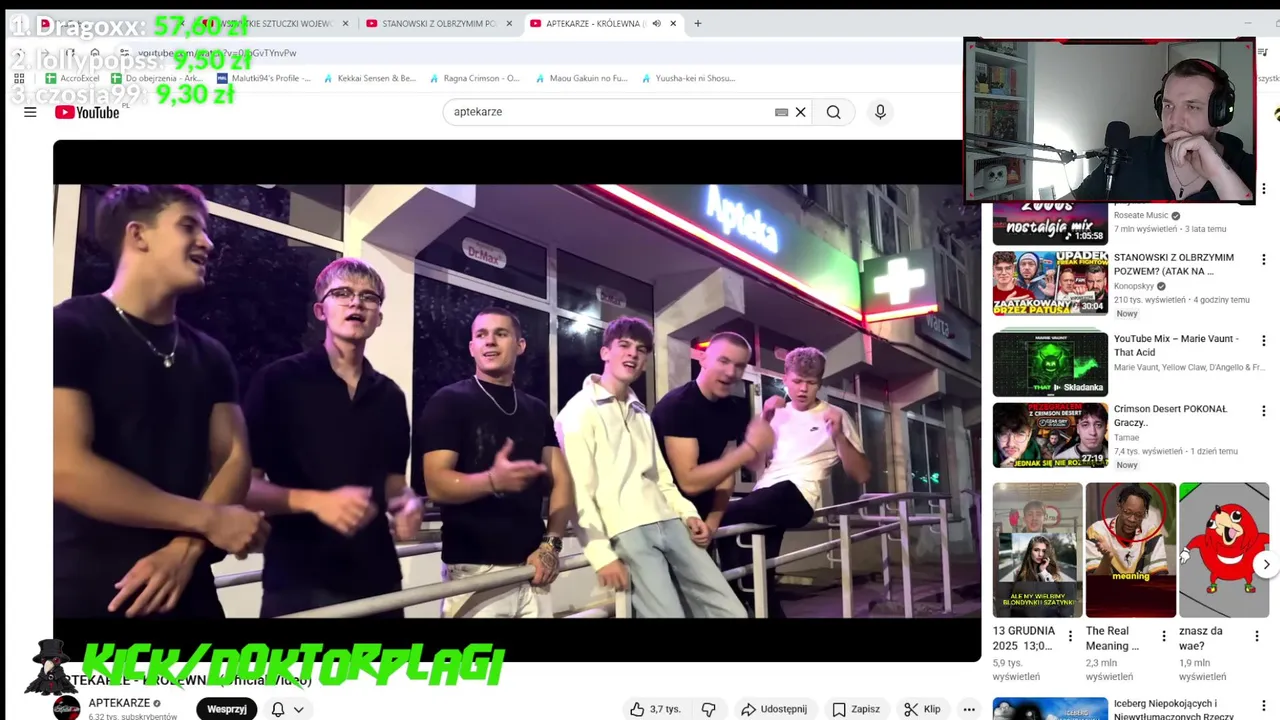
Task: Show next shorts with arrow button
Action: (1266, 565)
